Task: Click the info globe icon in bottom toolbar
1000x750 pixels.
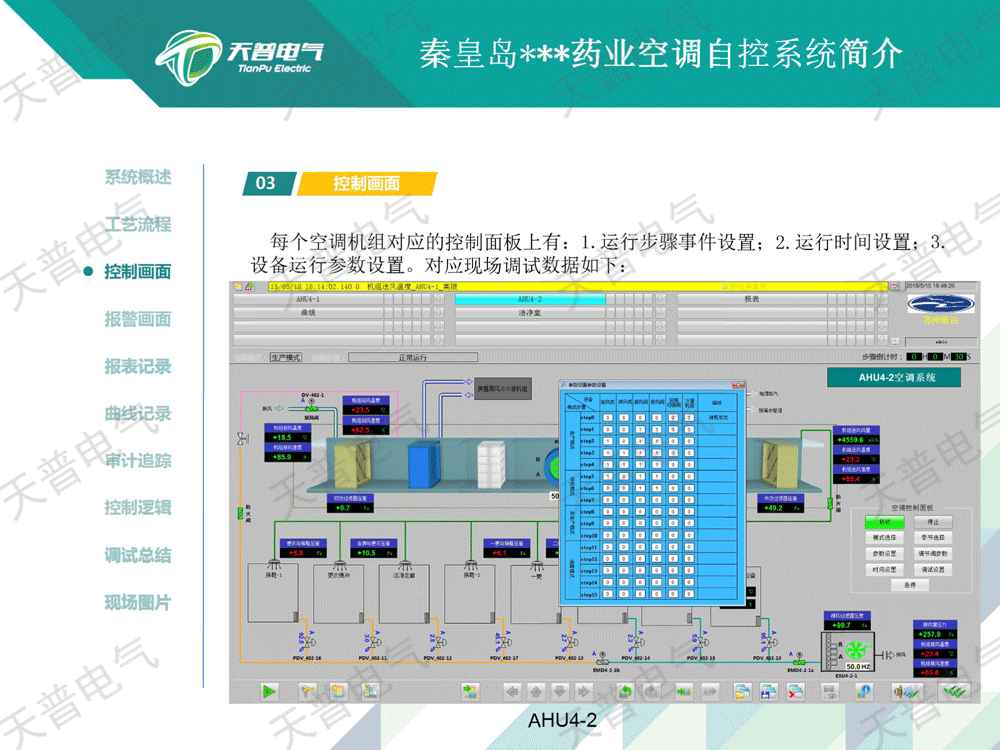Action: [x=864, y=691]
